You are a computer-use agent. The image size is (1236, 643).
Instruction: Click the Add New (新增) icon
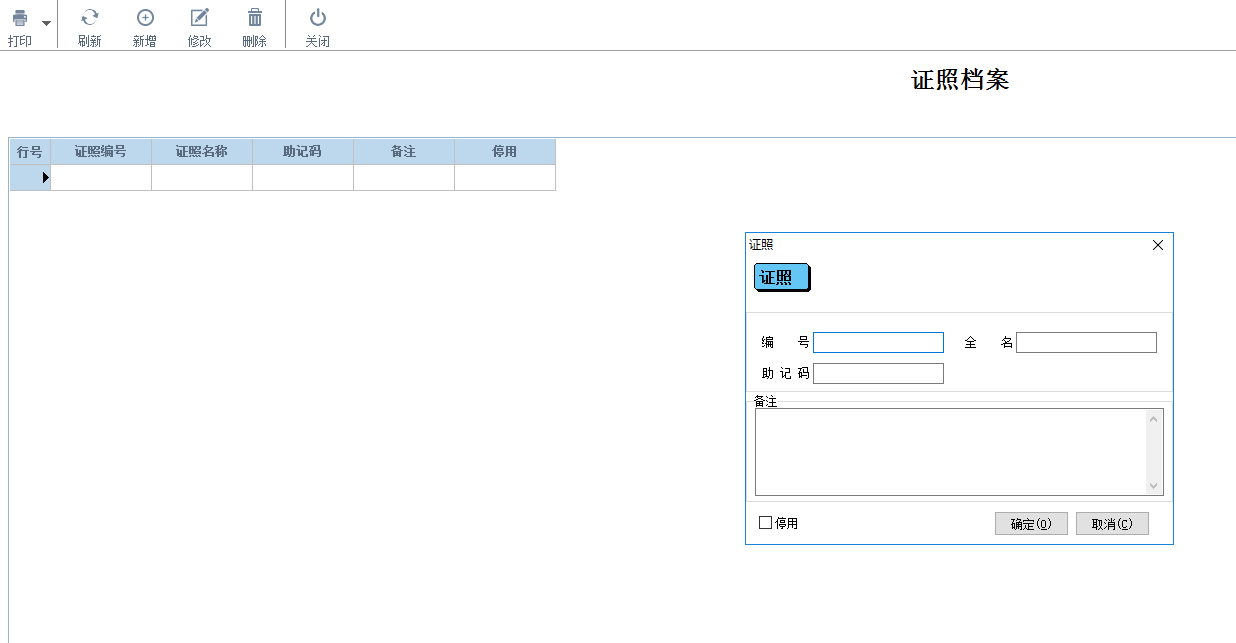(x=145, y=18)
